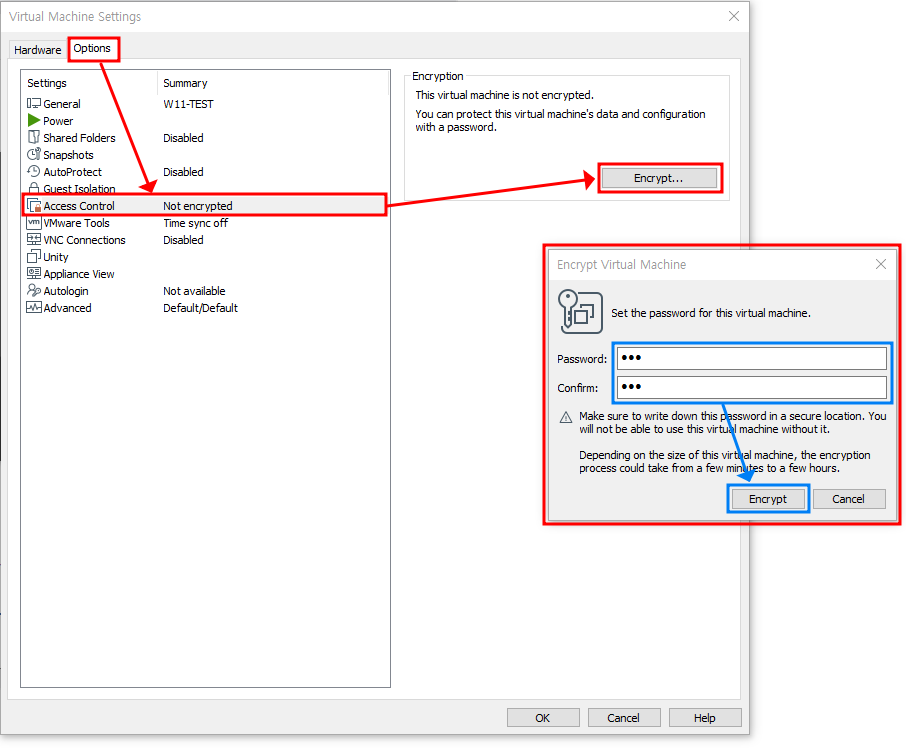The image size is (906, 749).
Task: Click the Autologin user icon
Action: 34,290
